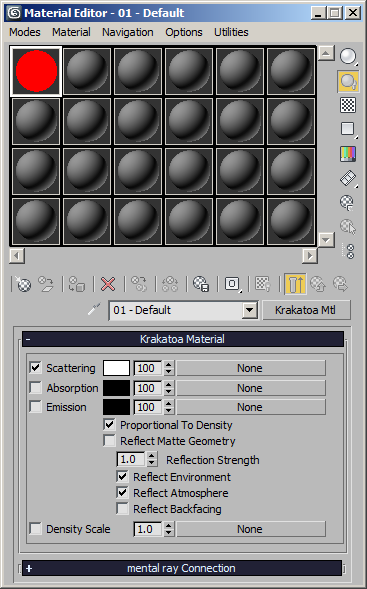Open the Video Color Check icon
This screenshot has width=367, height=589.
pyautogui.click(x=348, y=154)
